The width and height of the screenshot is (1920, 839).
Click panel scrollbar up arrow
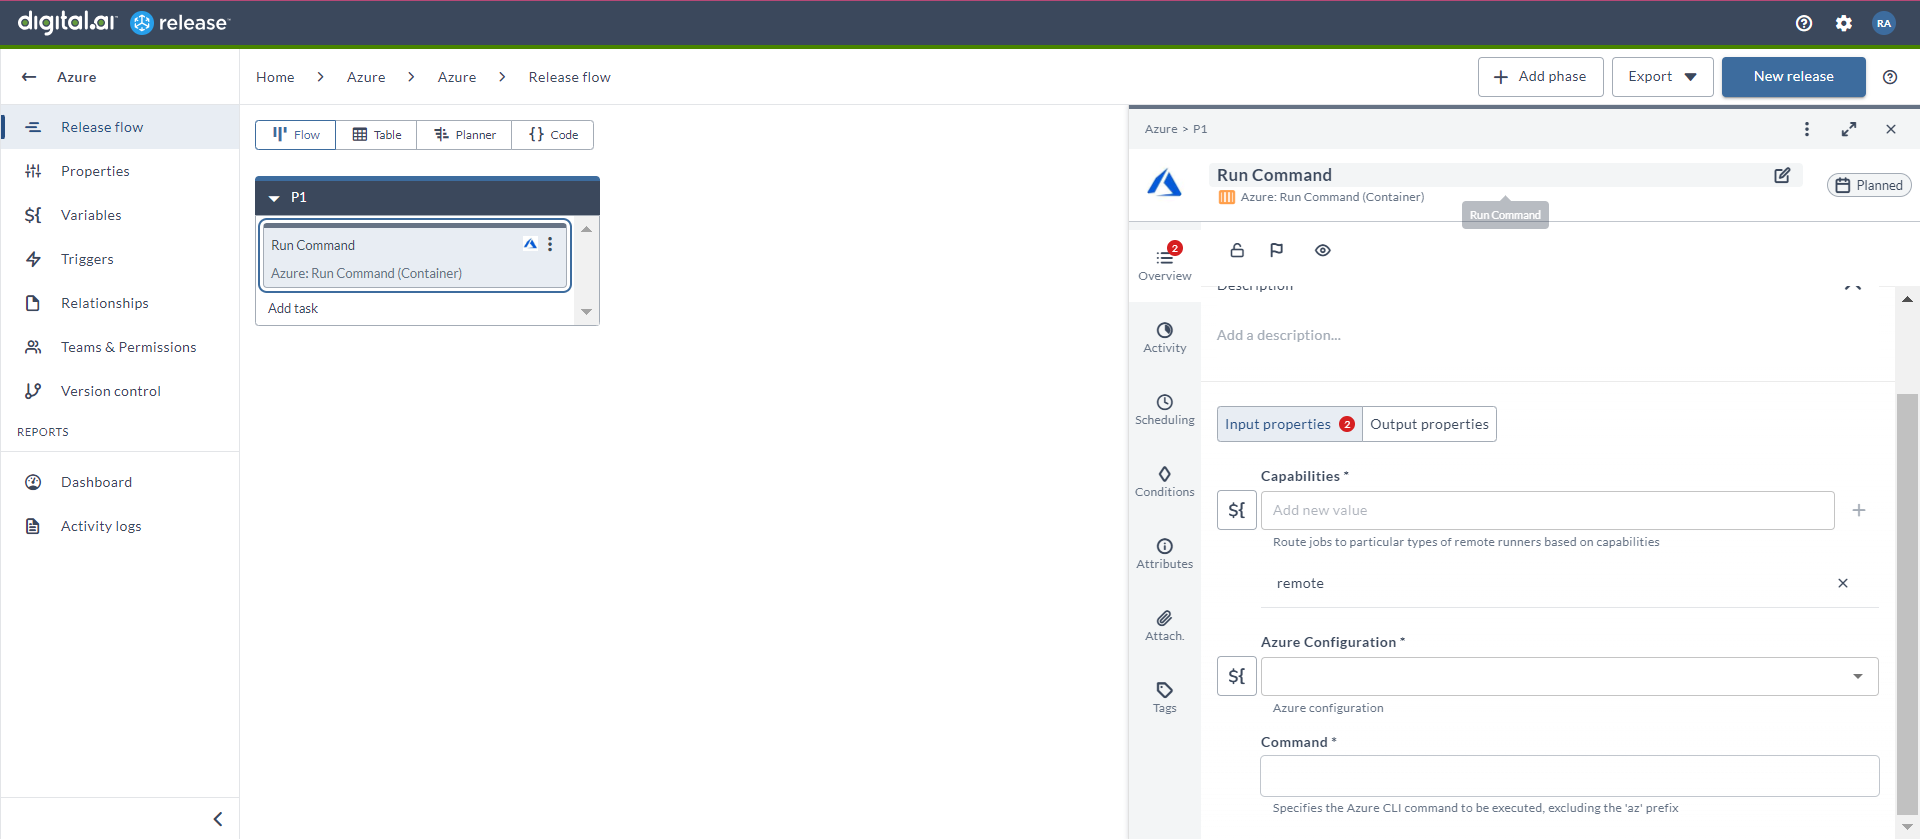[1907, 299]
